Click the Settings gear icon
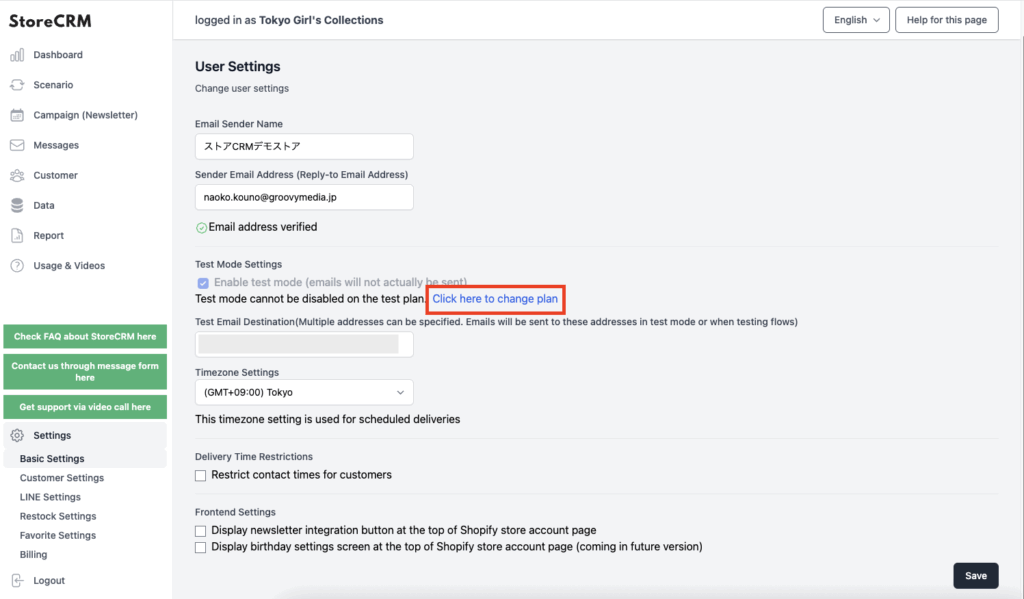The image size is (1024, 599). [17, 435]
